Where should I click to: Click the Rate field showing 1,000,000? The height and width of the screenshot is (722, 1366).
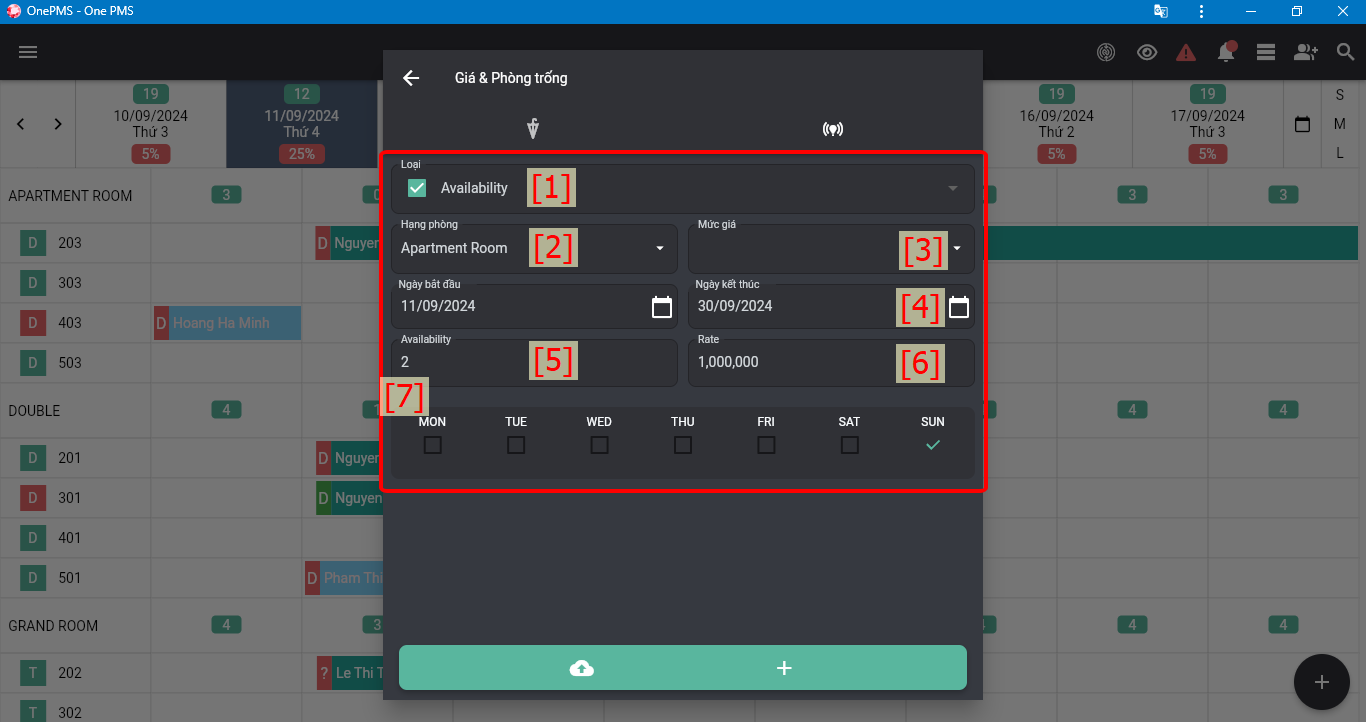tap(831, 362)
